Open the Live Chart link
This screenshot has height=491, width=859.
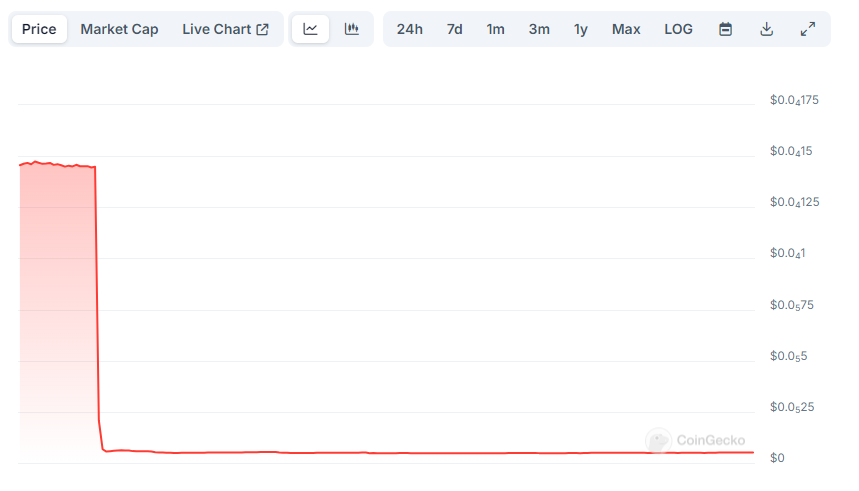pos(225,29)
